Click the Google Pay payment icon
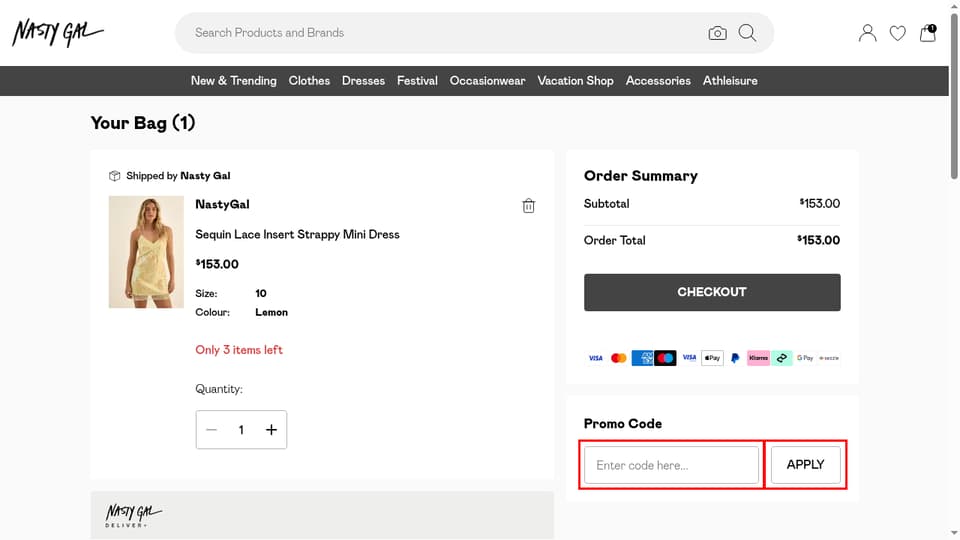960x540 pixels. tap(805, 358)
